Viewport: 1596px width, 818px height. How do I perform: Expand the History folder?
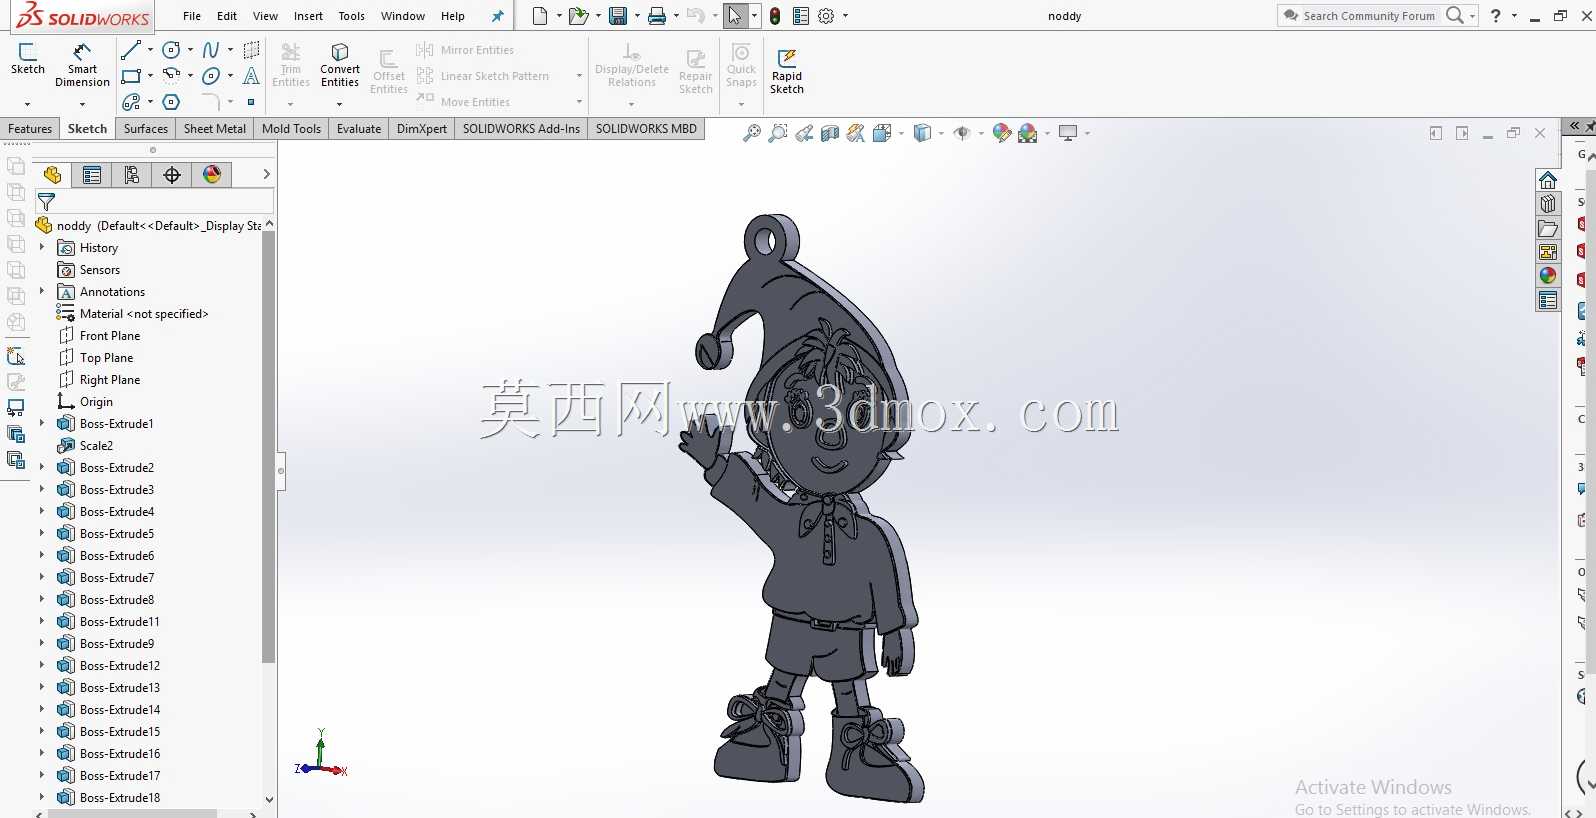[41, 248]
